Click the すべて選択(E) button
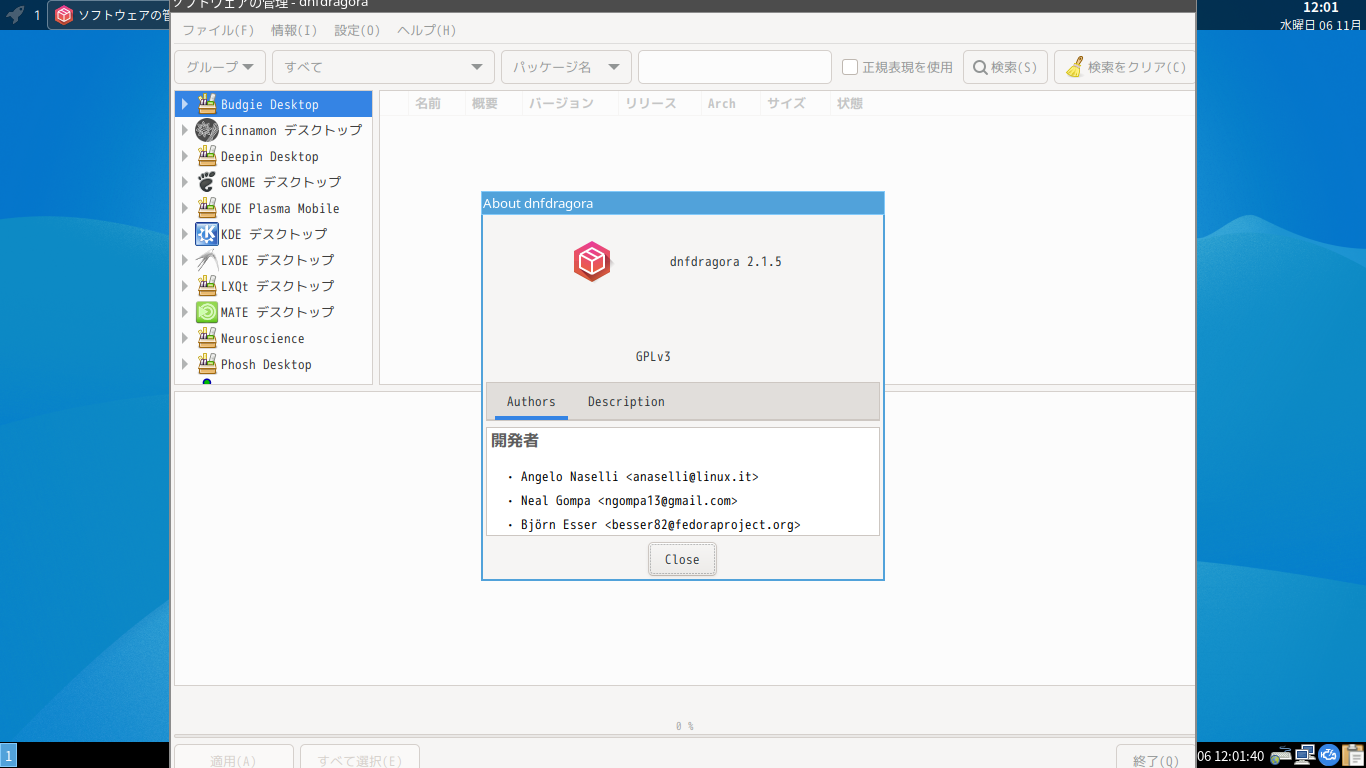This screenshot has width=1366, height=768. [x=360, y=758]
